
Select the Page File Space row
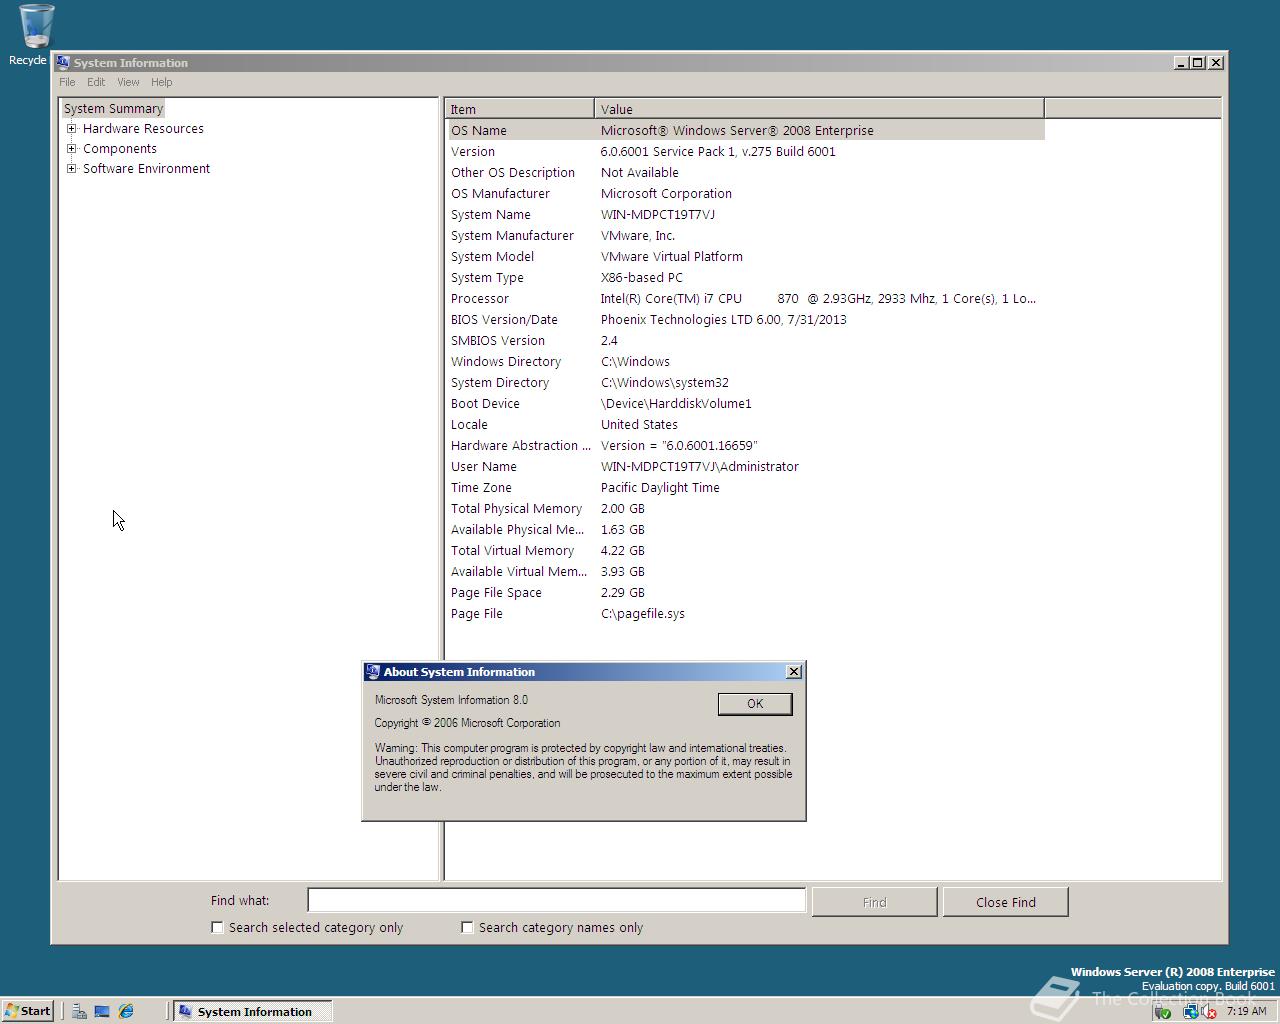tap(745, 592)
